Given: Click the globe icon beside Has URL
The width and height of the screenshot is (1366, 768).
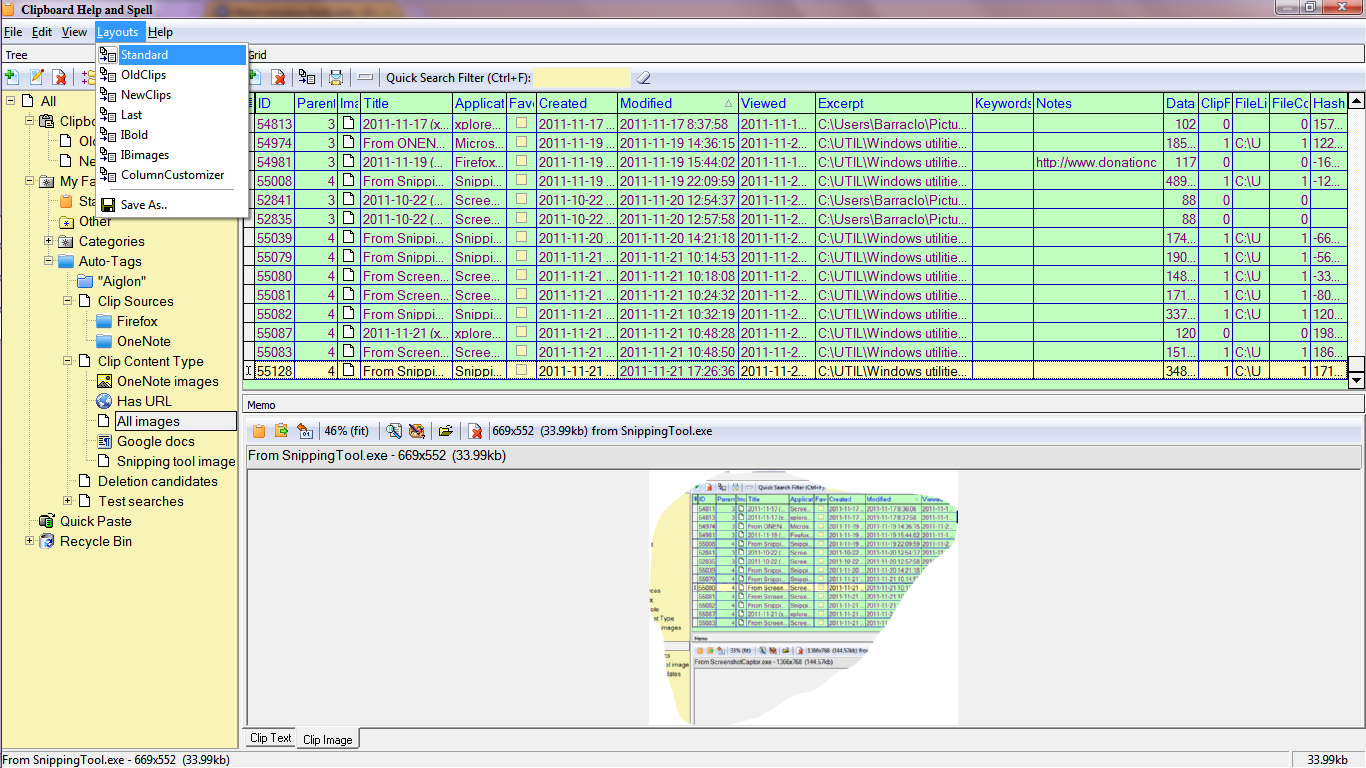Looking at the screenshot, I should 104,401.
